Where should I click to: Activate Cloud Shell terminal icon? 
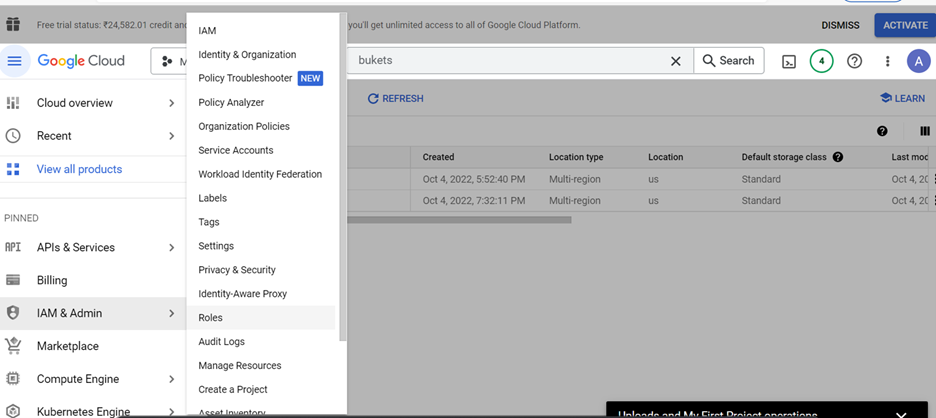click(789, 61)
